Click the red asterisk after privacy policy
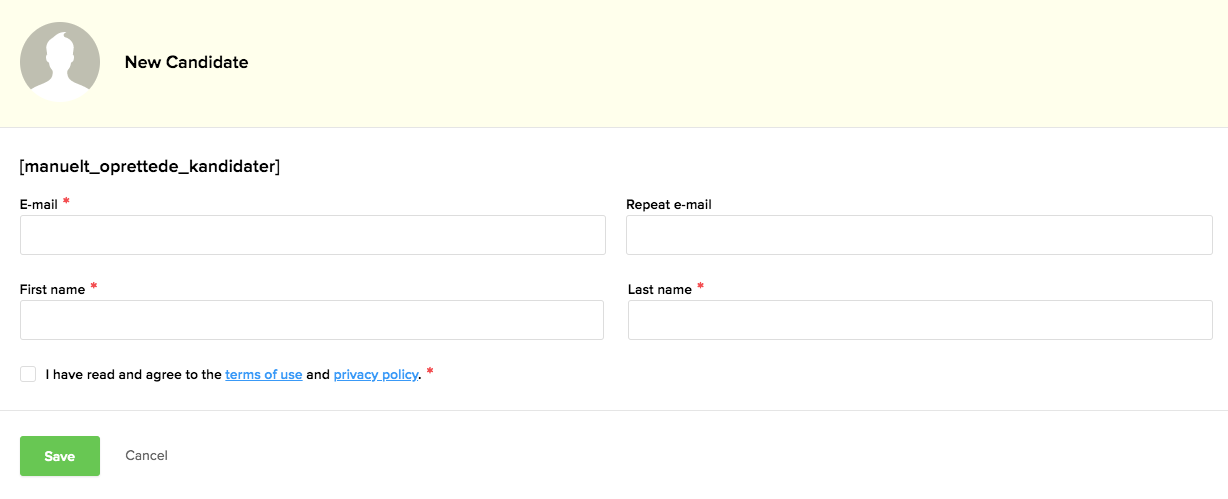The width and height of the screenshot is (1228, 499). tap(430, 373)
